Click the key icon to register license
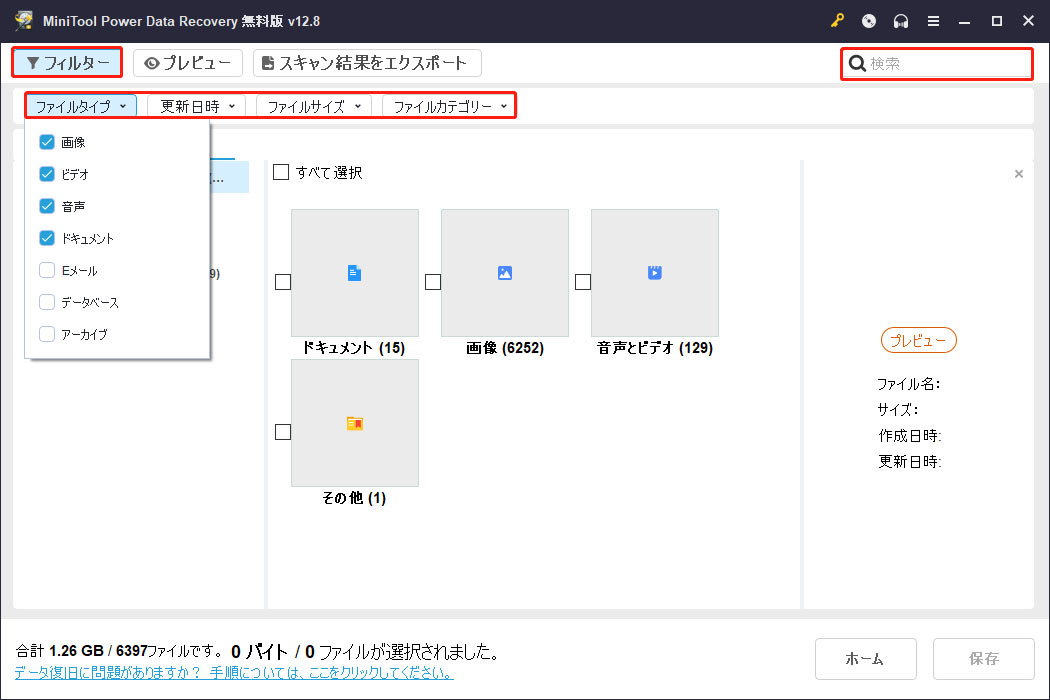The image size is (1050, 700). (837, 20)
